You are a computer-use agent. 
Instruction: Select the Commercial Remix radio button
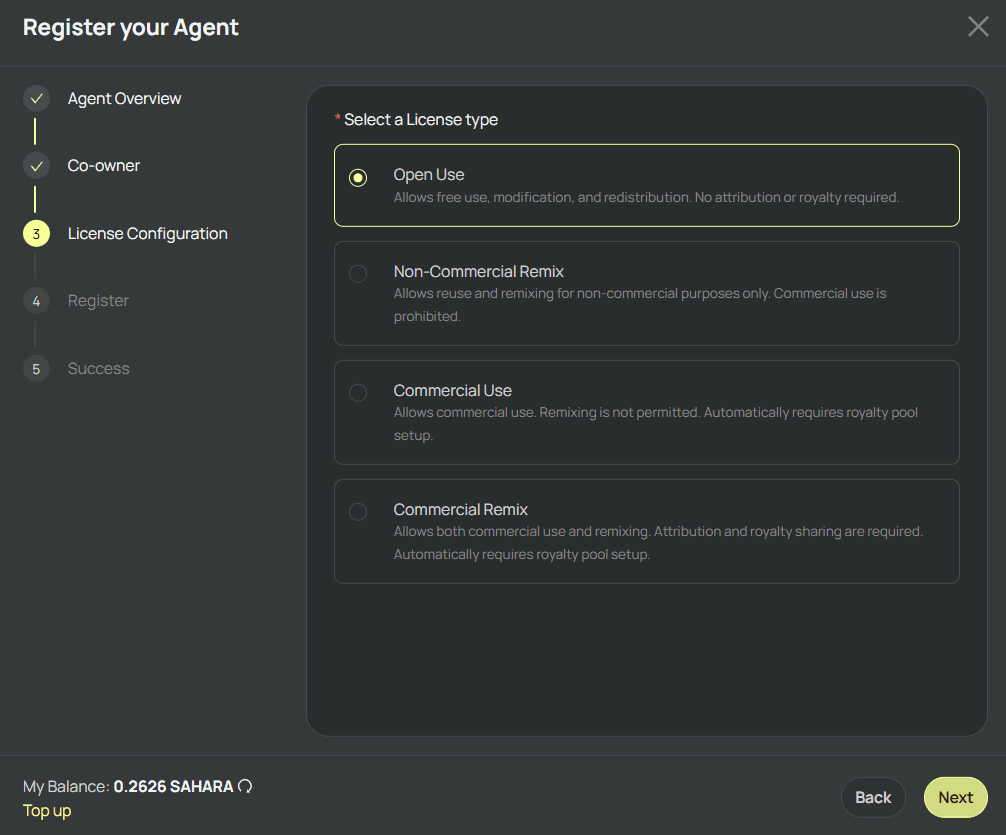[358, 512]
